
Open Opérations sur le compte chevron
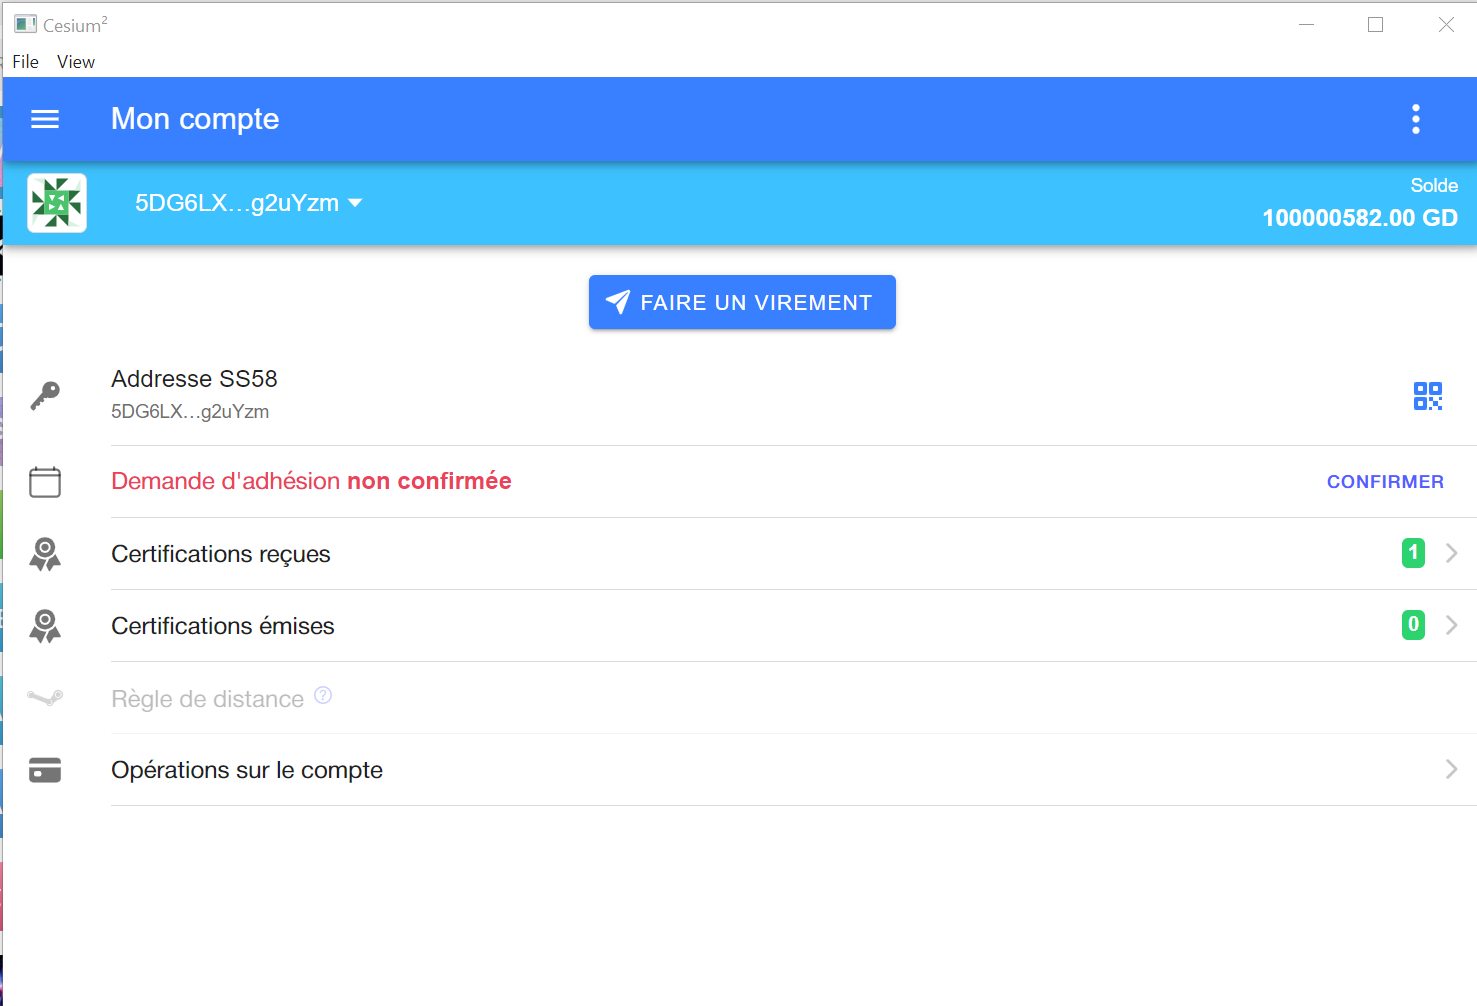pyautogui.click(x=1451, y=769)
